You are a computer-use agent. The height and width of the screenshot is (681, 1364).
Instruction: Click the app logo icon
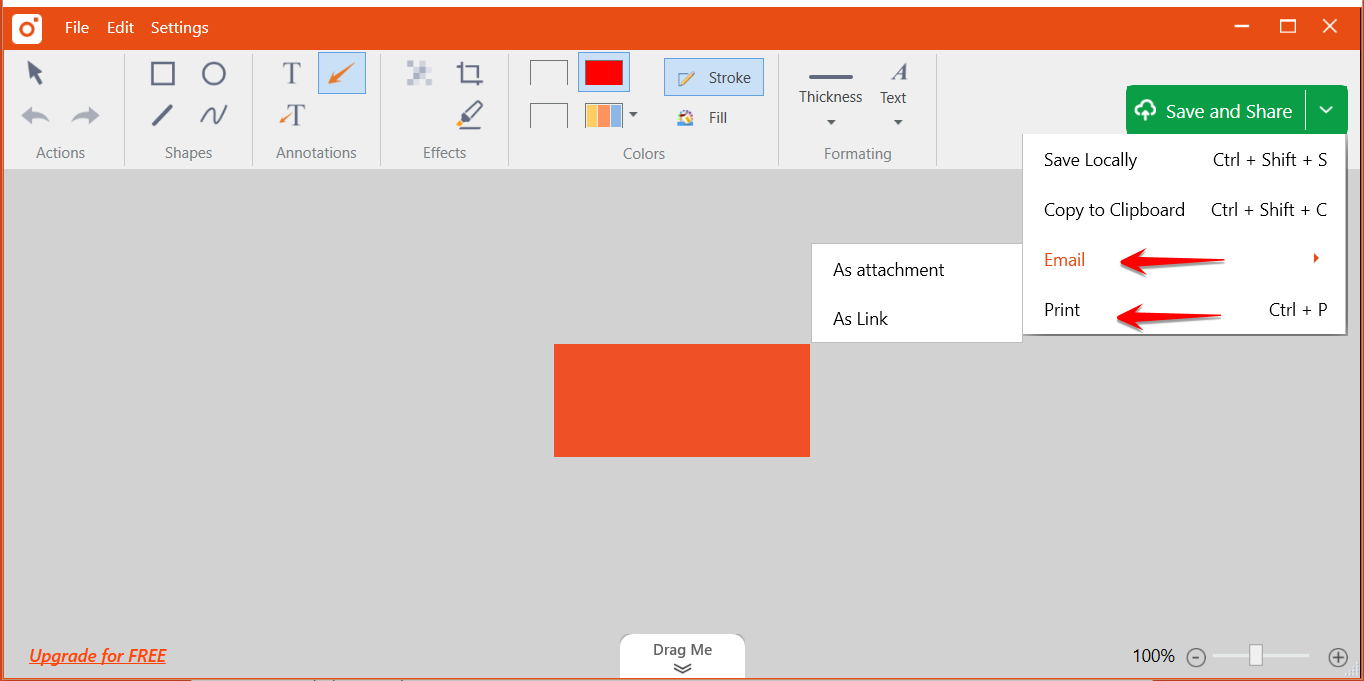27,28
